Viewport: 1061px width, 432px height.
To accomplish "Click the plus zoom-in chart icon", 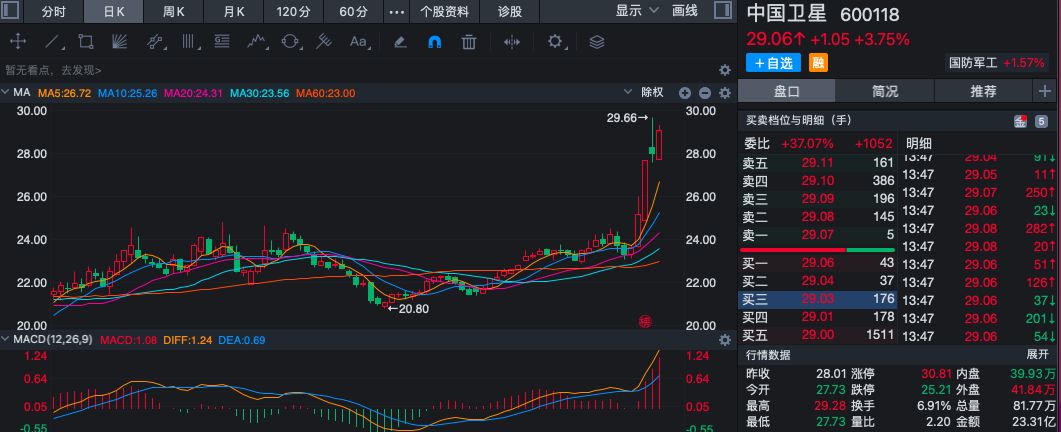I will click(x=685, y=93).
